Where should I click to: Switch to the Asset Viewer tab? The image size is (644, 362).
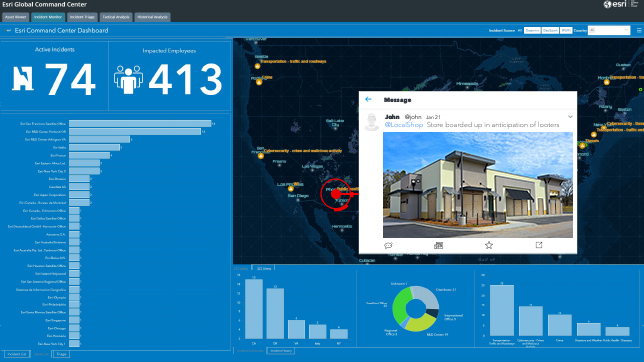pos(15,17)
